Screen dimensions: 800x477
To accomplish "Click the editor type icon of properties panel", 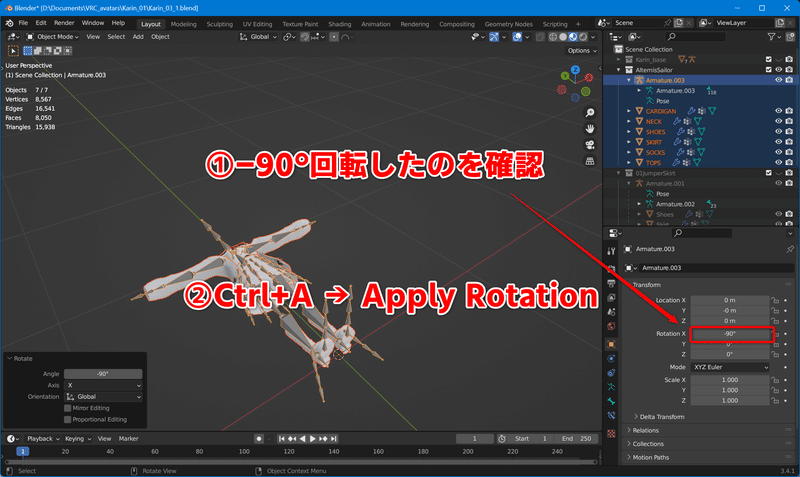I will pyautogui.click(x=614, y=233).
